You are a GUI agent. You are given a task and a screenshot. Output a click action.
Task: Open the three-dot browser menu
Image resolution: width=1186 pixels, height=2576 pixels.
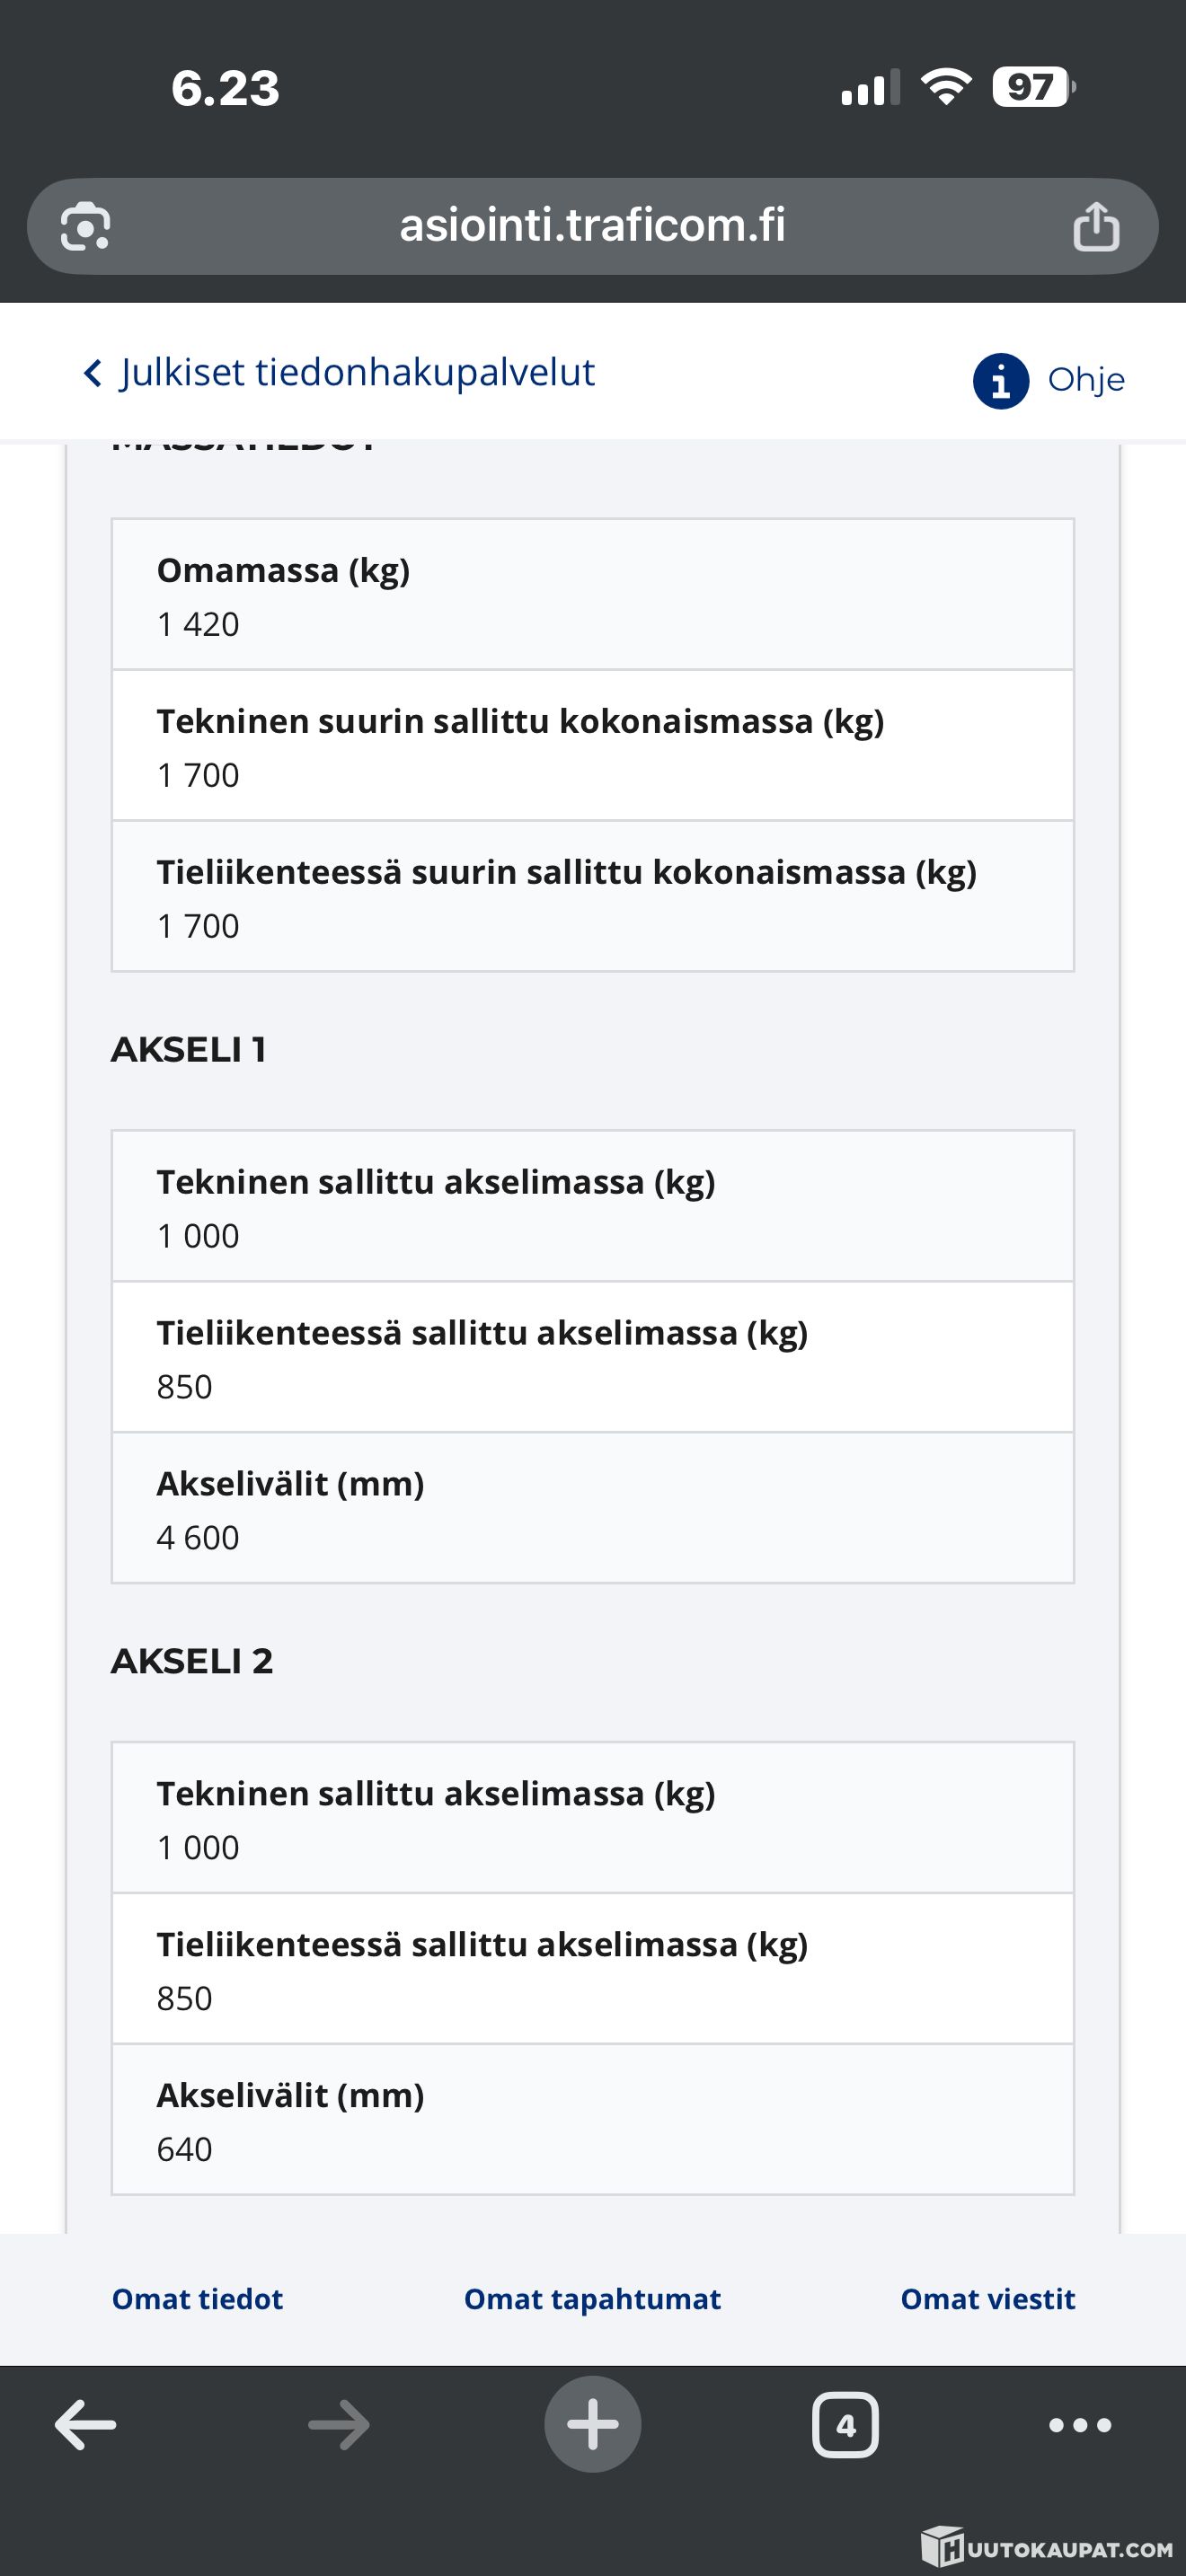[1080, 2425]
